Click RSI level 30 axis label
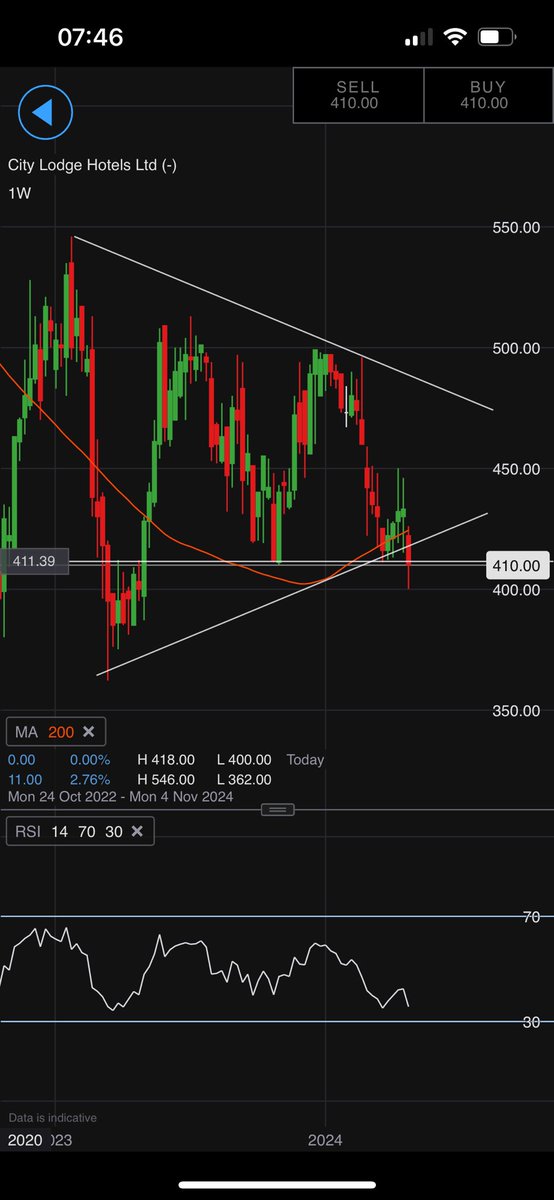This screenshot has height=1200, width=554. [x=531, y=1022]
